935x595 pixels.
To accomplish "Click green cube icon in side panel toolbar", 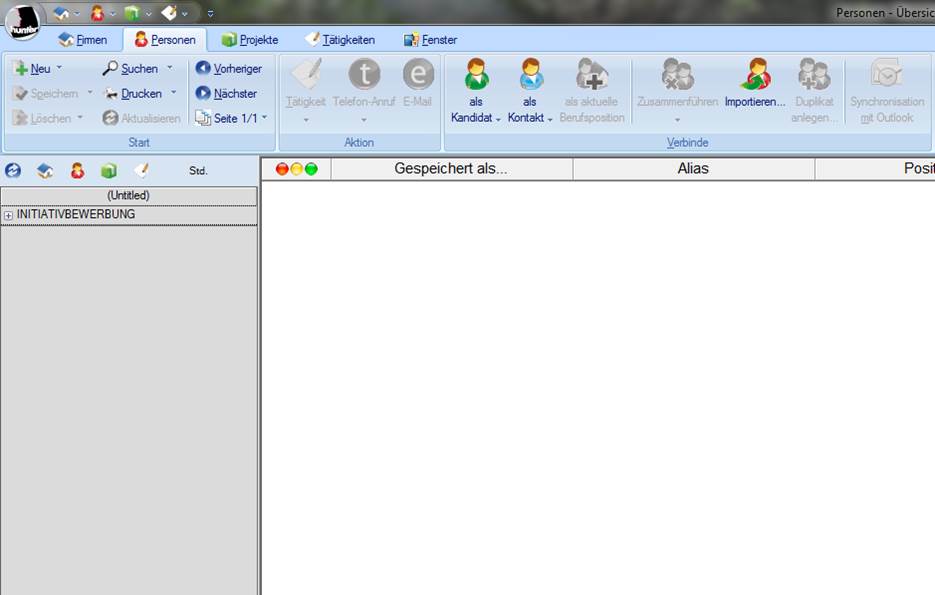I will pyautogui.click(x=108, y=171).
